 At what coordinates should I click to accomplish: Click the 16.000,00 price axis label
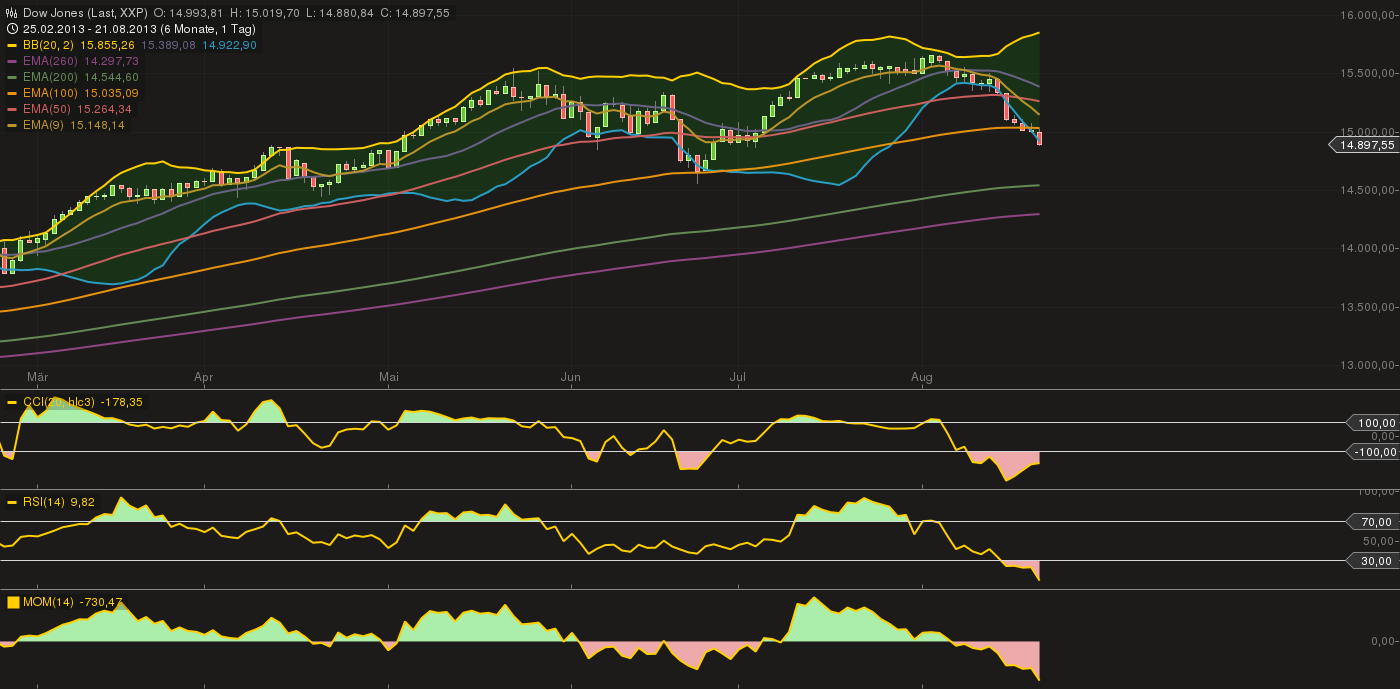[x=1369, y=15]
